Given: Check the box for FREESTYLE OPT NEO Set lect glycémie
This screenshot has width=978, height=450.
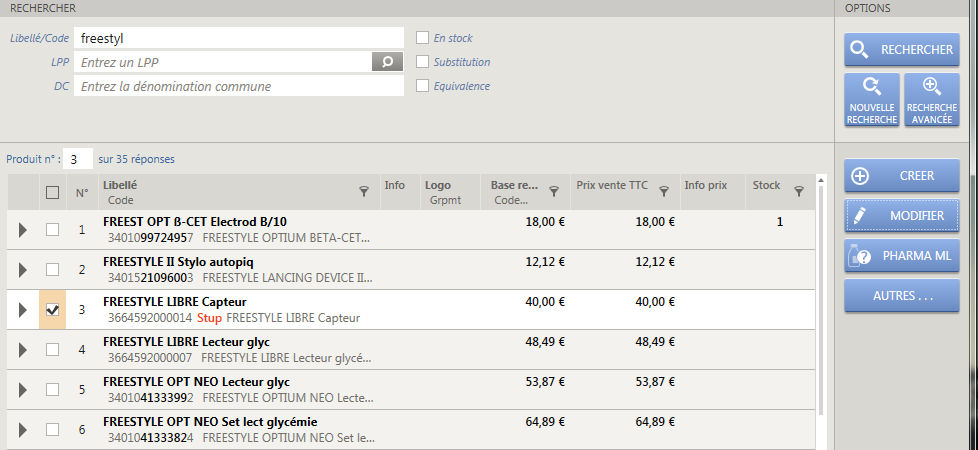Looking at the screenshot, I should (x=52, y=429).
